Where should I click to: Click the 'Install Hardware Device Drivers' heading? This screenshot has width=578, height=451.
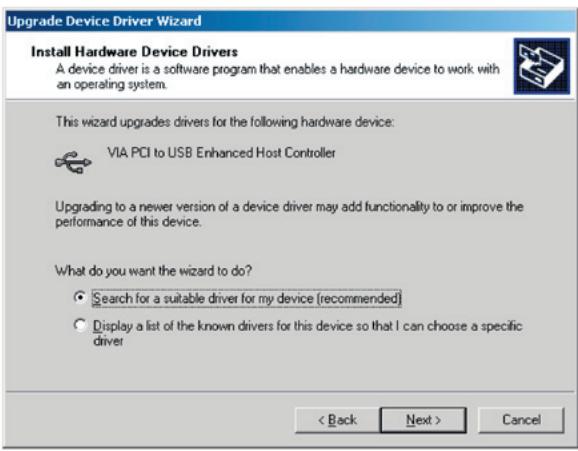(135, 52)
